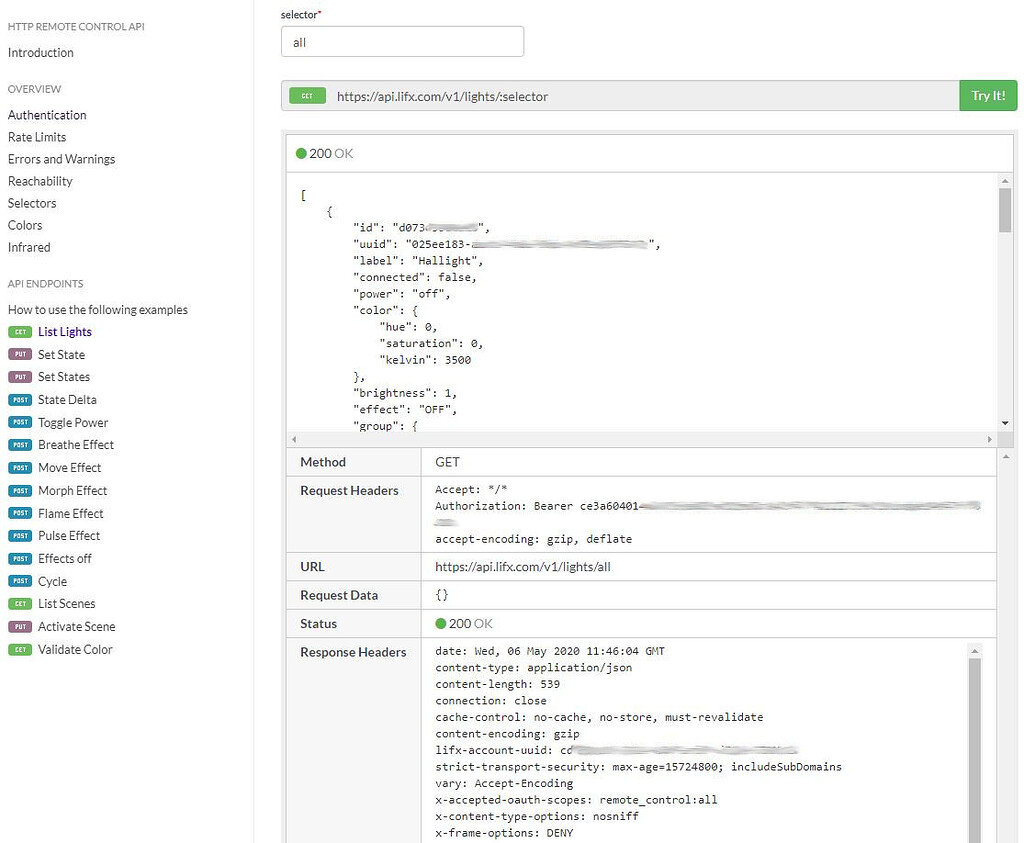Click the "kelvin": 3500 JSON line

(x=425, y=360)
